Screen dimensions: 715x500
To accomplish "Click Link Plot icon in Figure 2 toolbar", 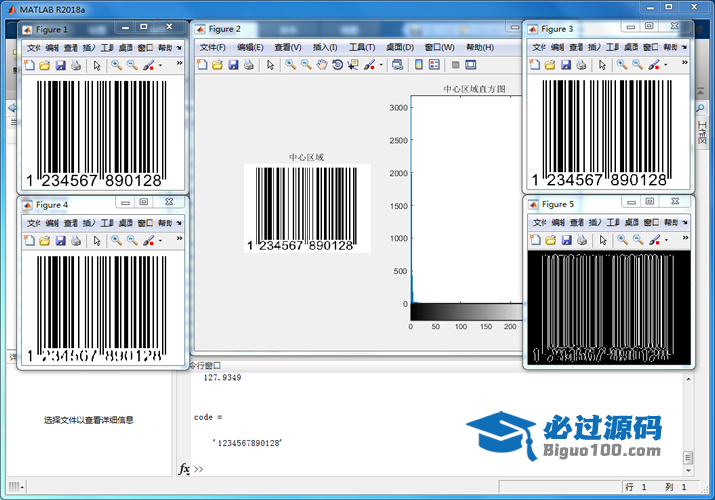I will point(397,65).
